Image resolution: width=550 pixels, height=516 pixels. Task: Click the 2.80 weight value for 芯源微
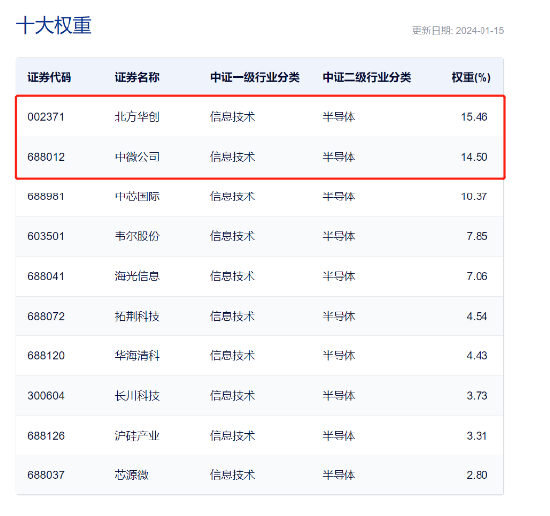coord(477,475)
